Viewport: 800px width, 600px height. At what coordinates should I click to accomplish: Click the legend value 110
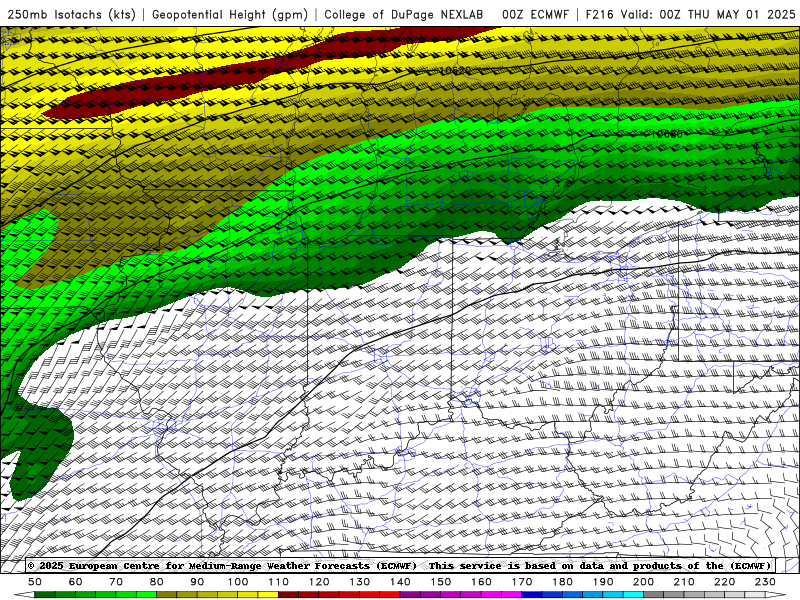(x=279, y=582)
